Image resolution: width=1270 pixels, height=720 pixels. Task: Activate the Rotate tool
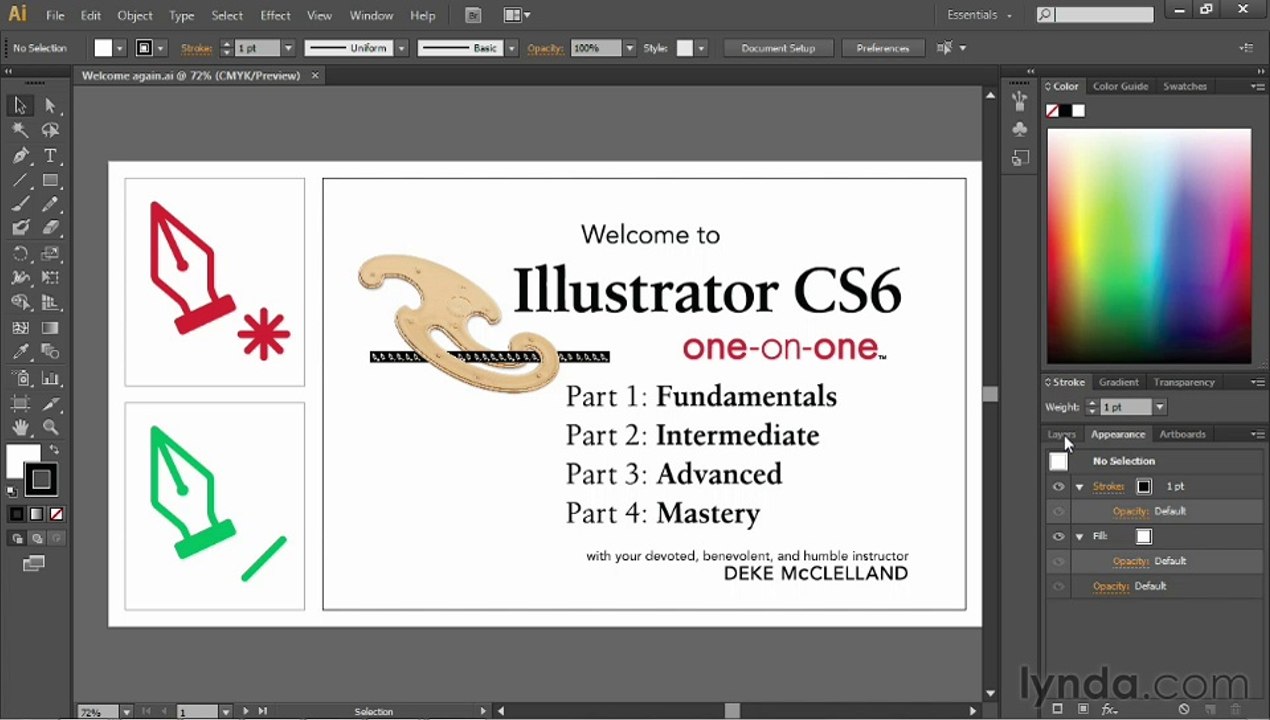click(x=20, y=254)
